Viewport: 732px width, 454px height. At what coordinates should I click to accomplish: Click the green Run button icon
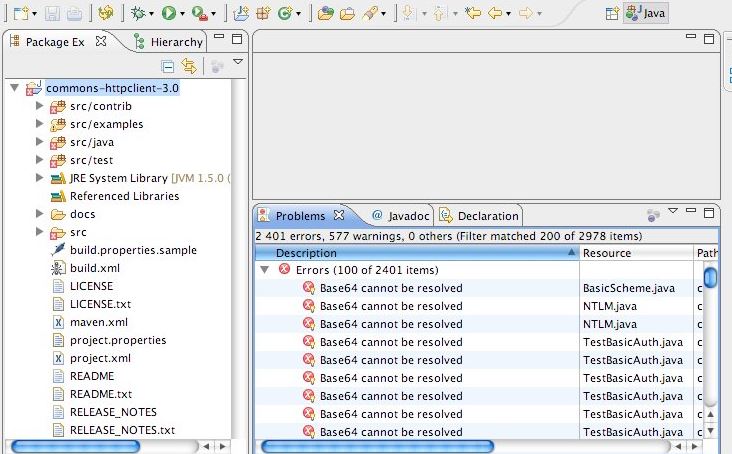point(169,13)
